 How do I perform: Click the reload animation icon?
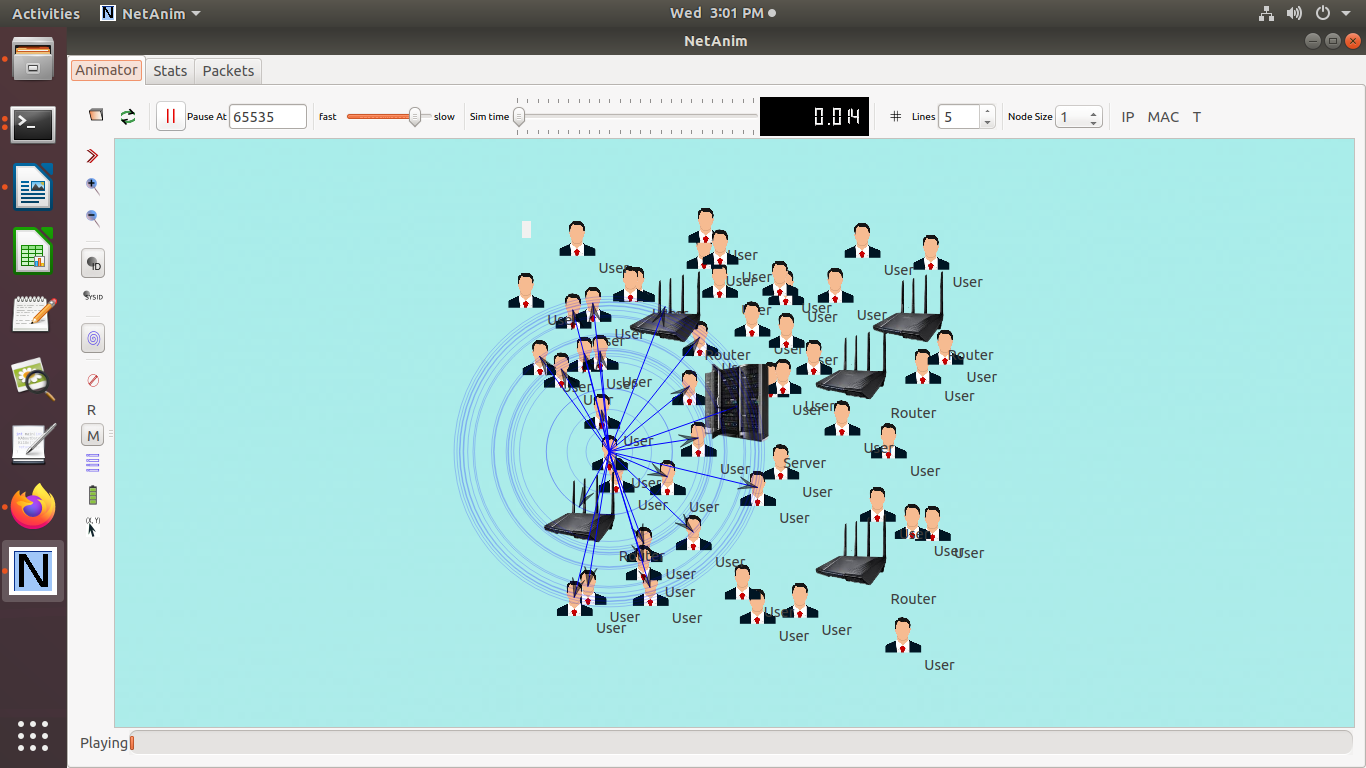[x=128, y=117]
